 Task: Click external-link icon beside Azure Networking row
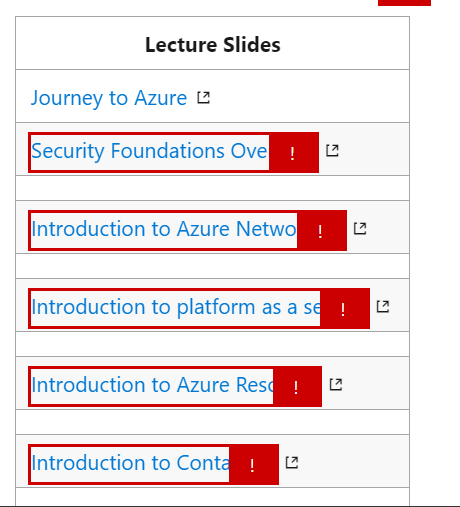[360, 229]
